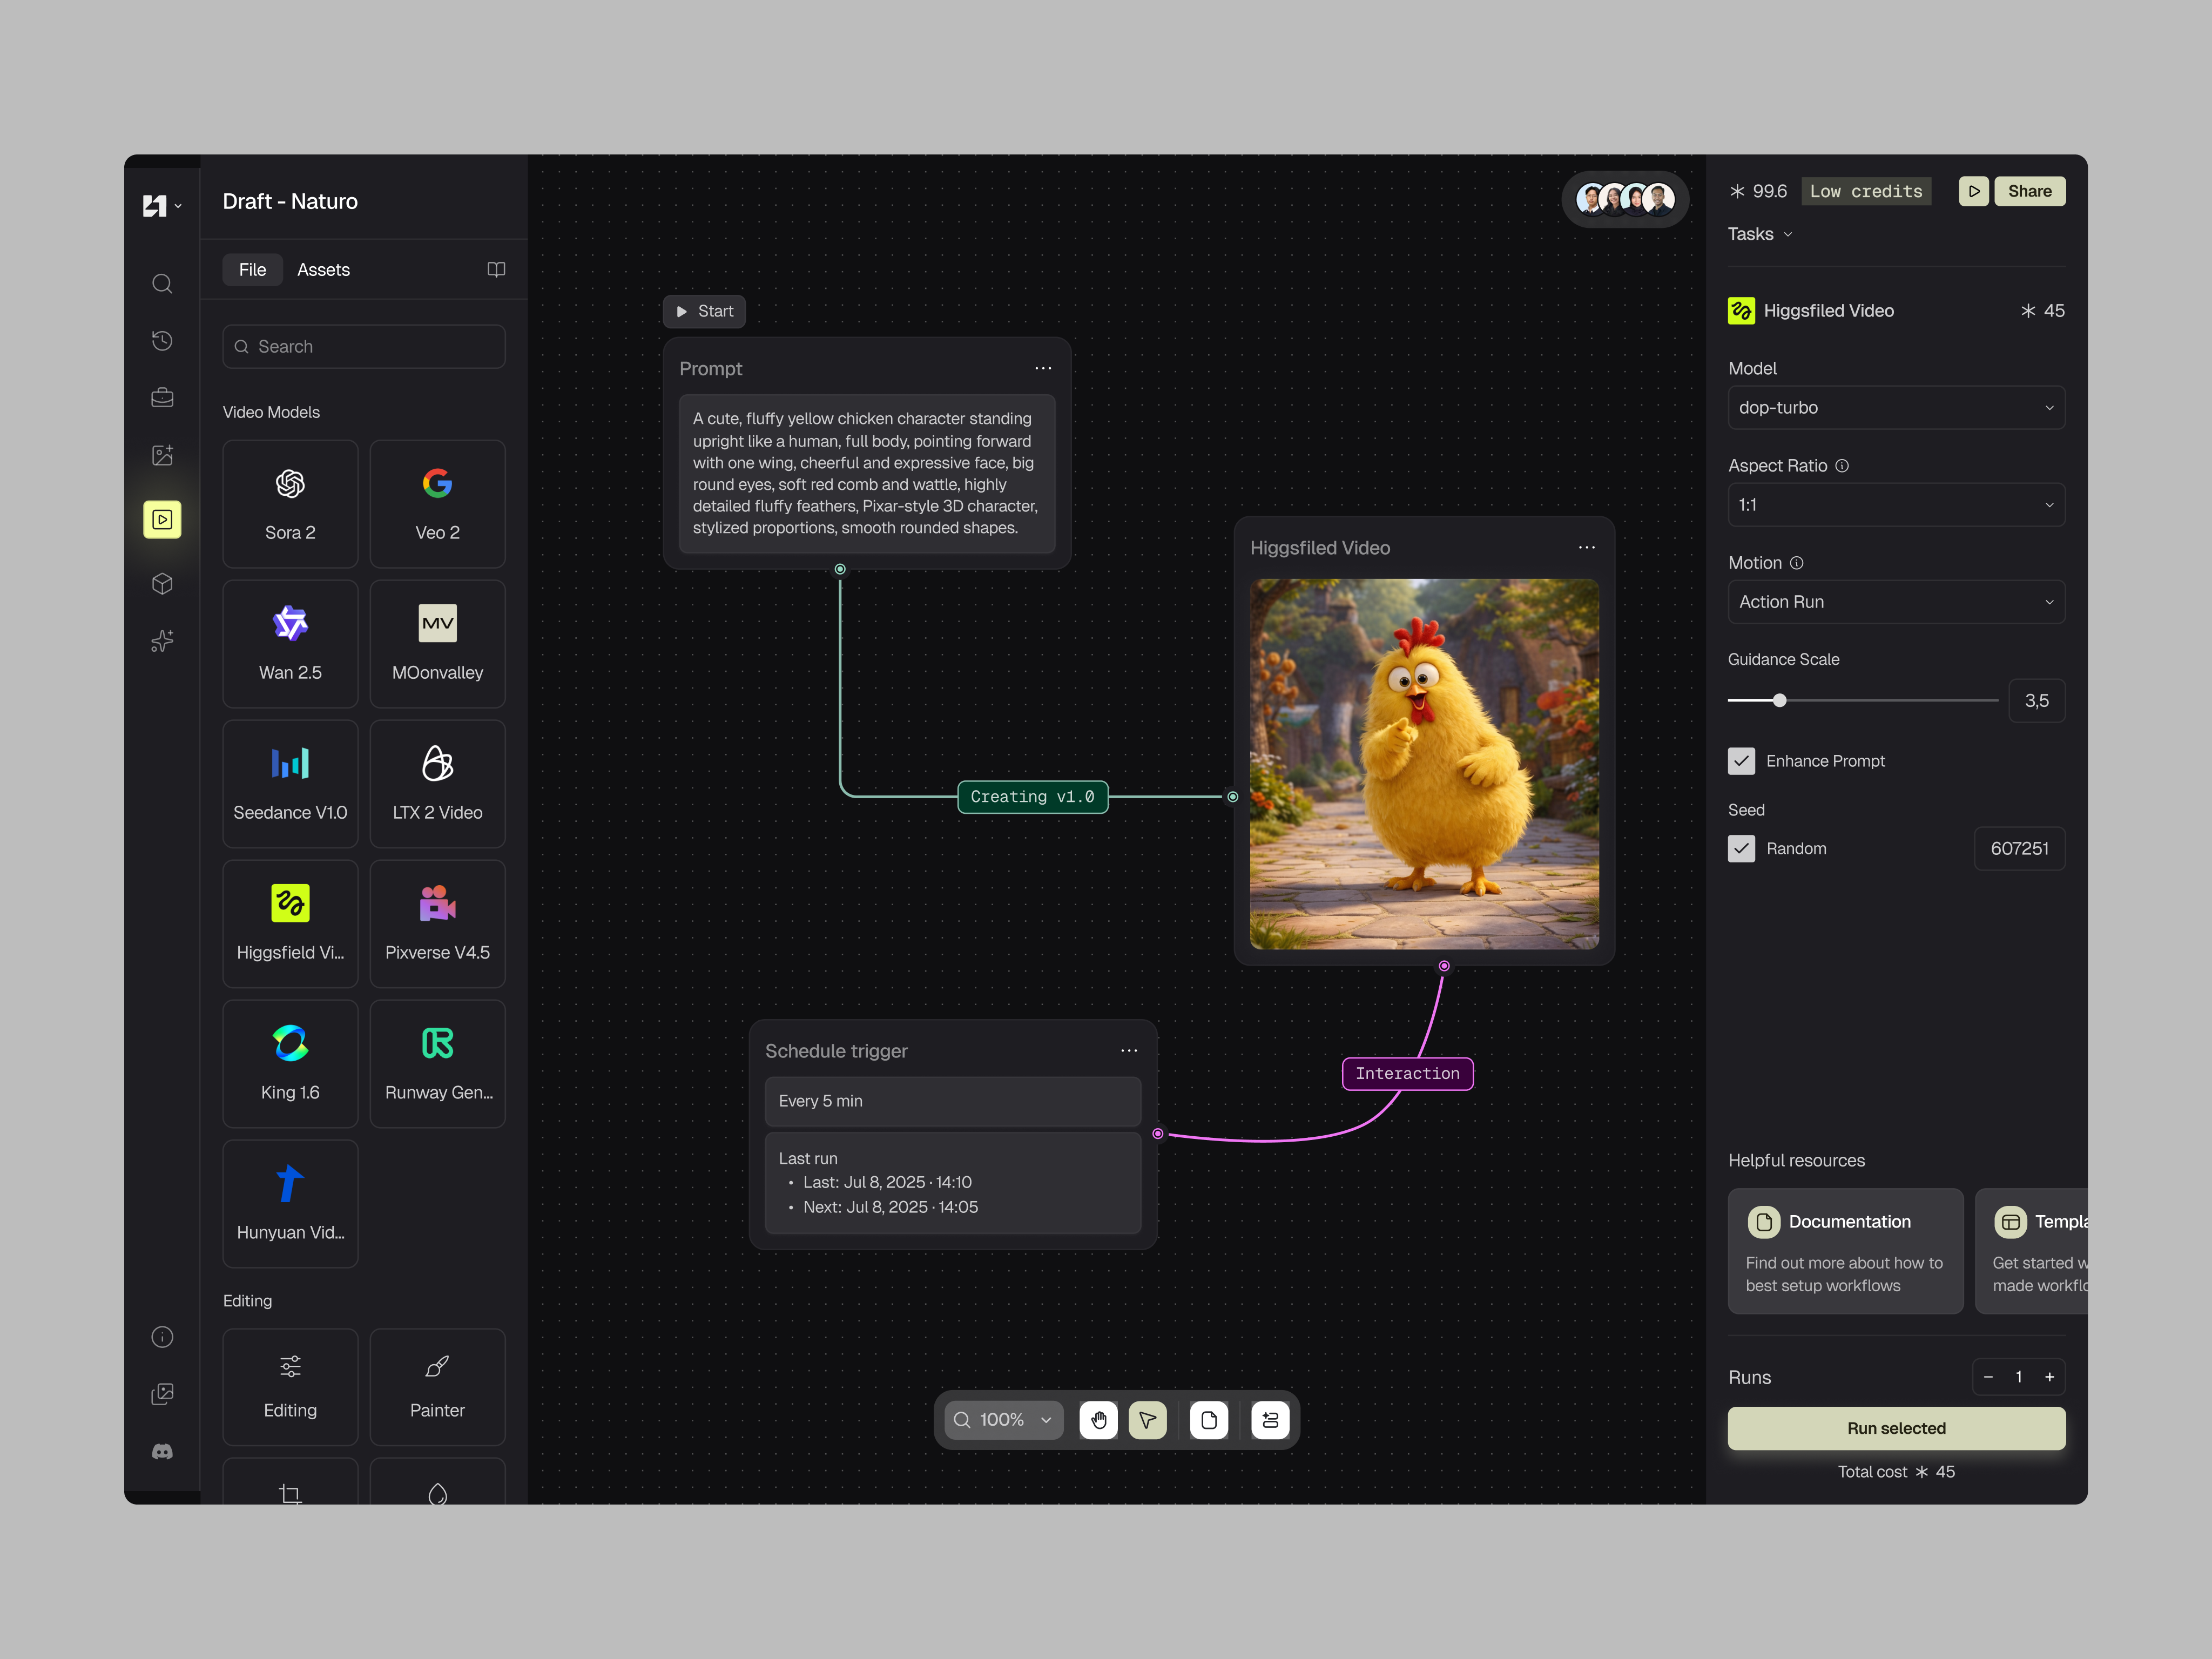Open the history icon in left rail
Screen dimensions: 2212x1659
[162, 341]
